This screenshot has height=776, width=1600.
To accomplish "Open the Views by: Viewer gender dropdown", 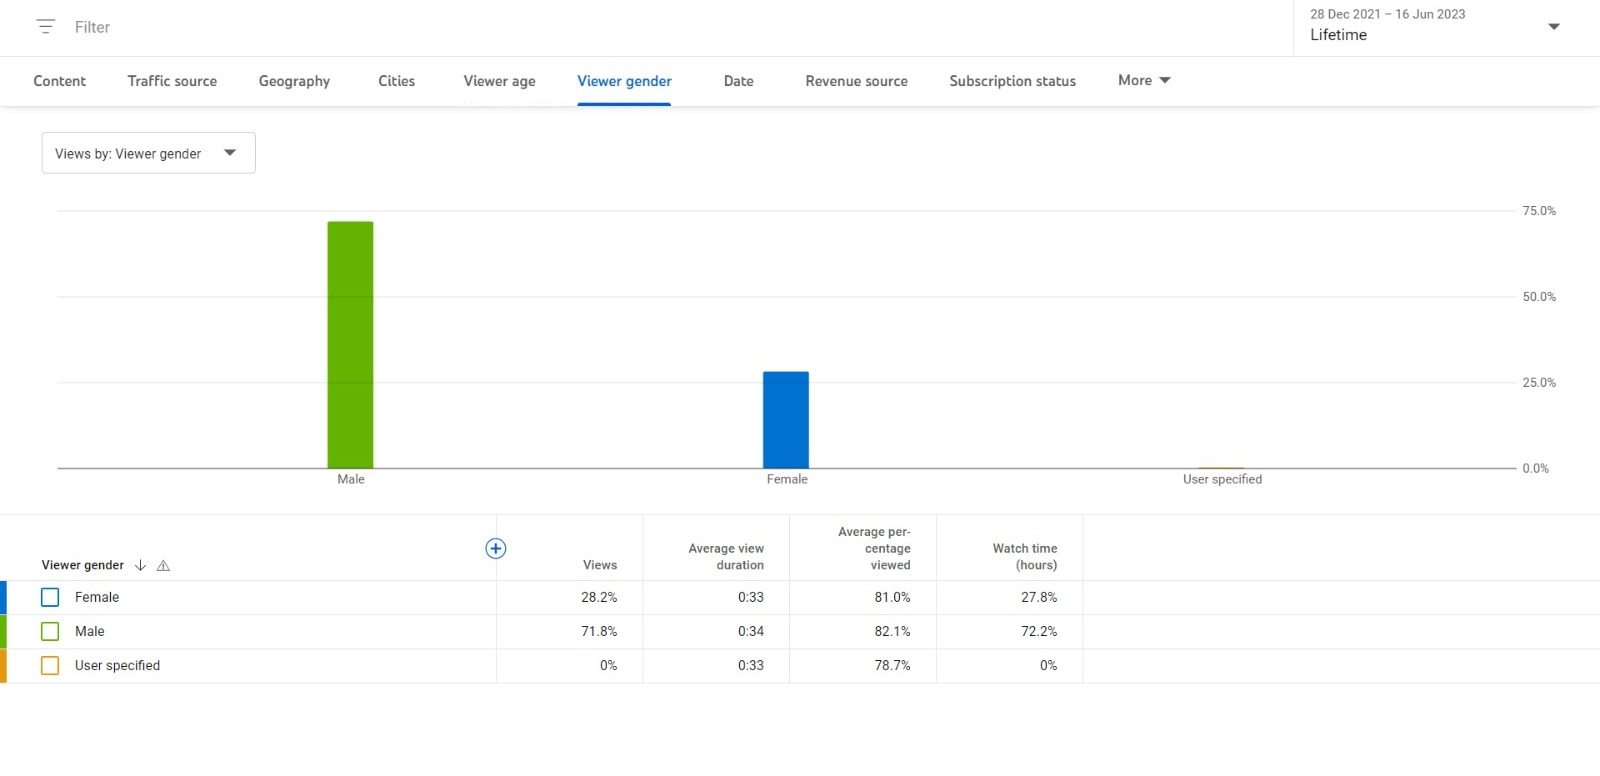I will coord(148,153).
